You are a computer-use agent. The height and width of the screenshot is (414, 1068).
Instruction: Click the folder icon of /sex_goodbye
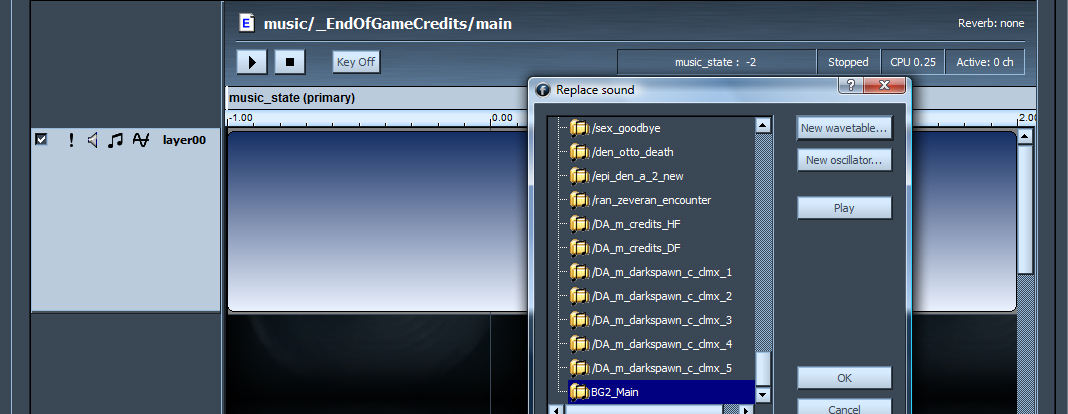coord(579,128)
